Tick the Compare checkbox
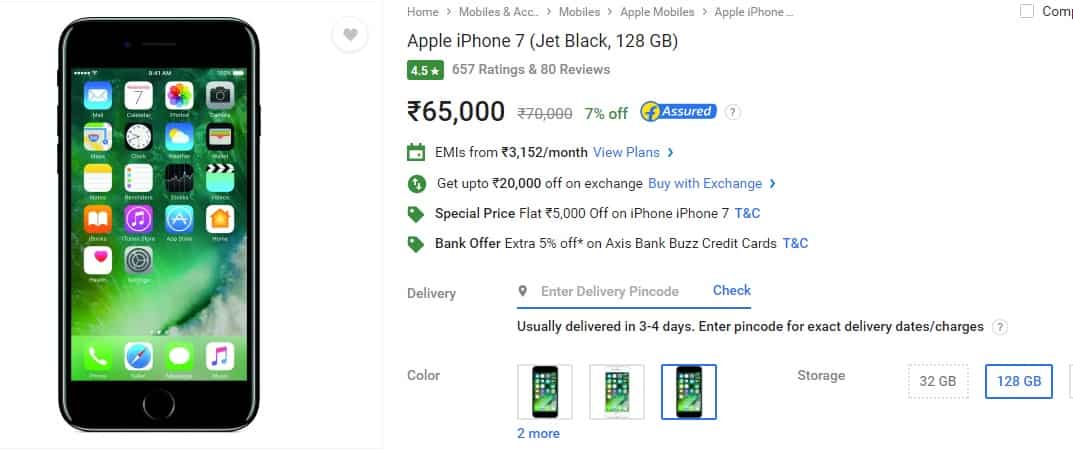This screenshot has width=1073, height=451. coord(1026,11)
